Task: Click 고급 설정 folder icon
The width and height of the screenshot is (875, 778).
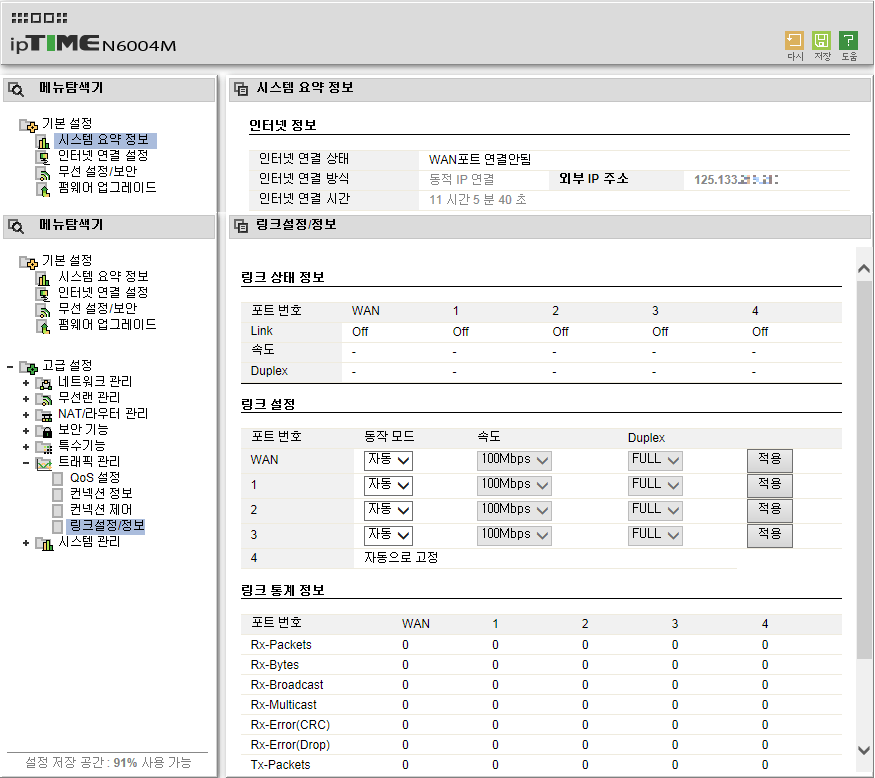Action: [28, 367]
